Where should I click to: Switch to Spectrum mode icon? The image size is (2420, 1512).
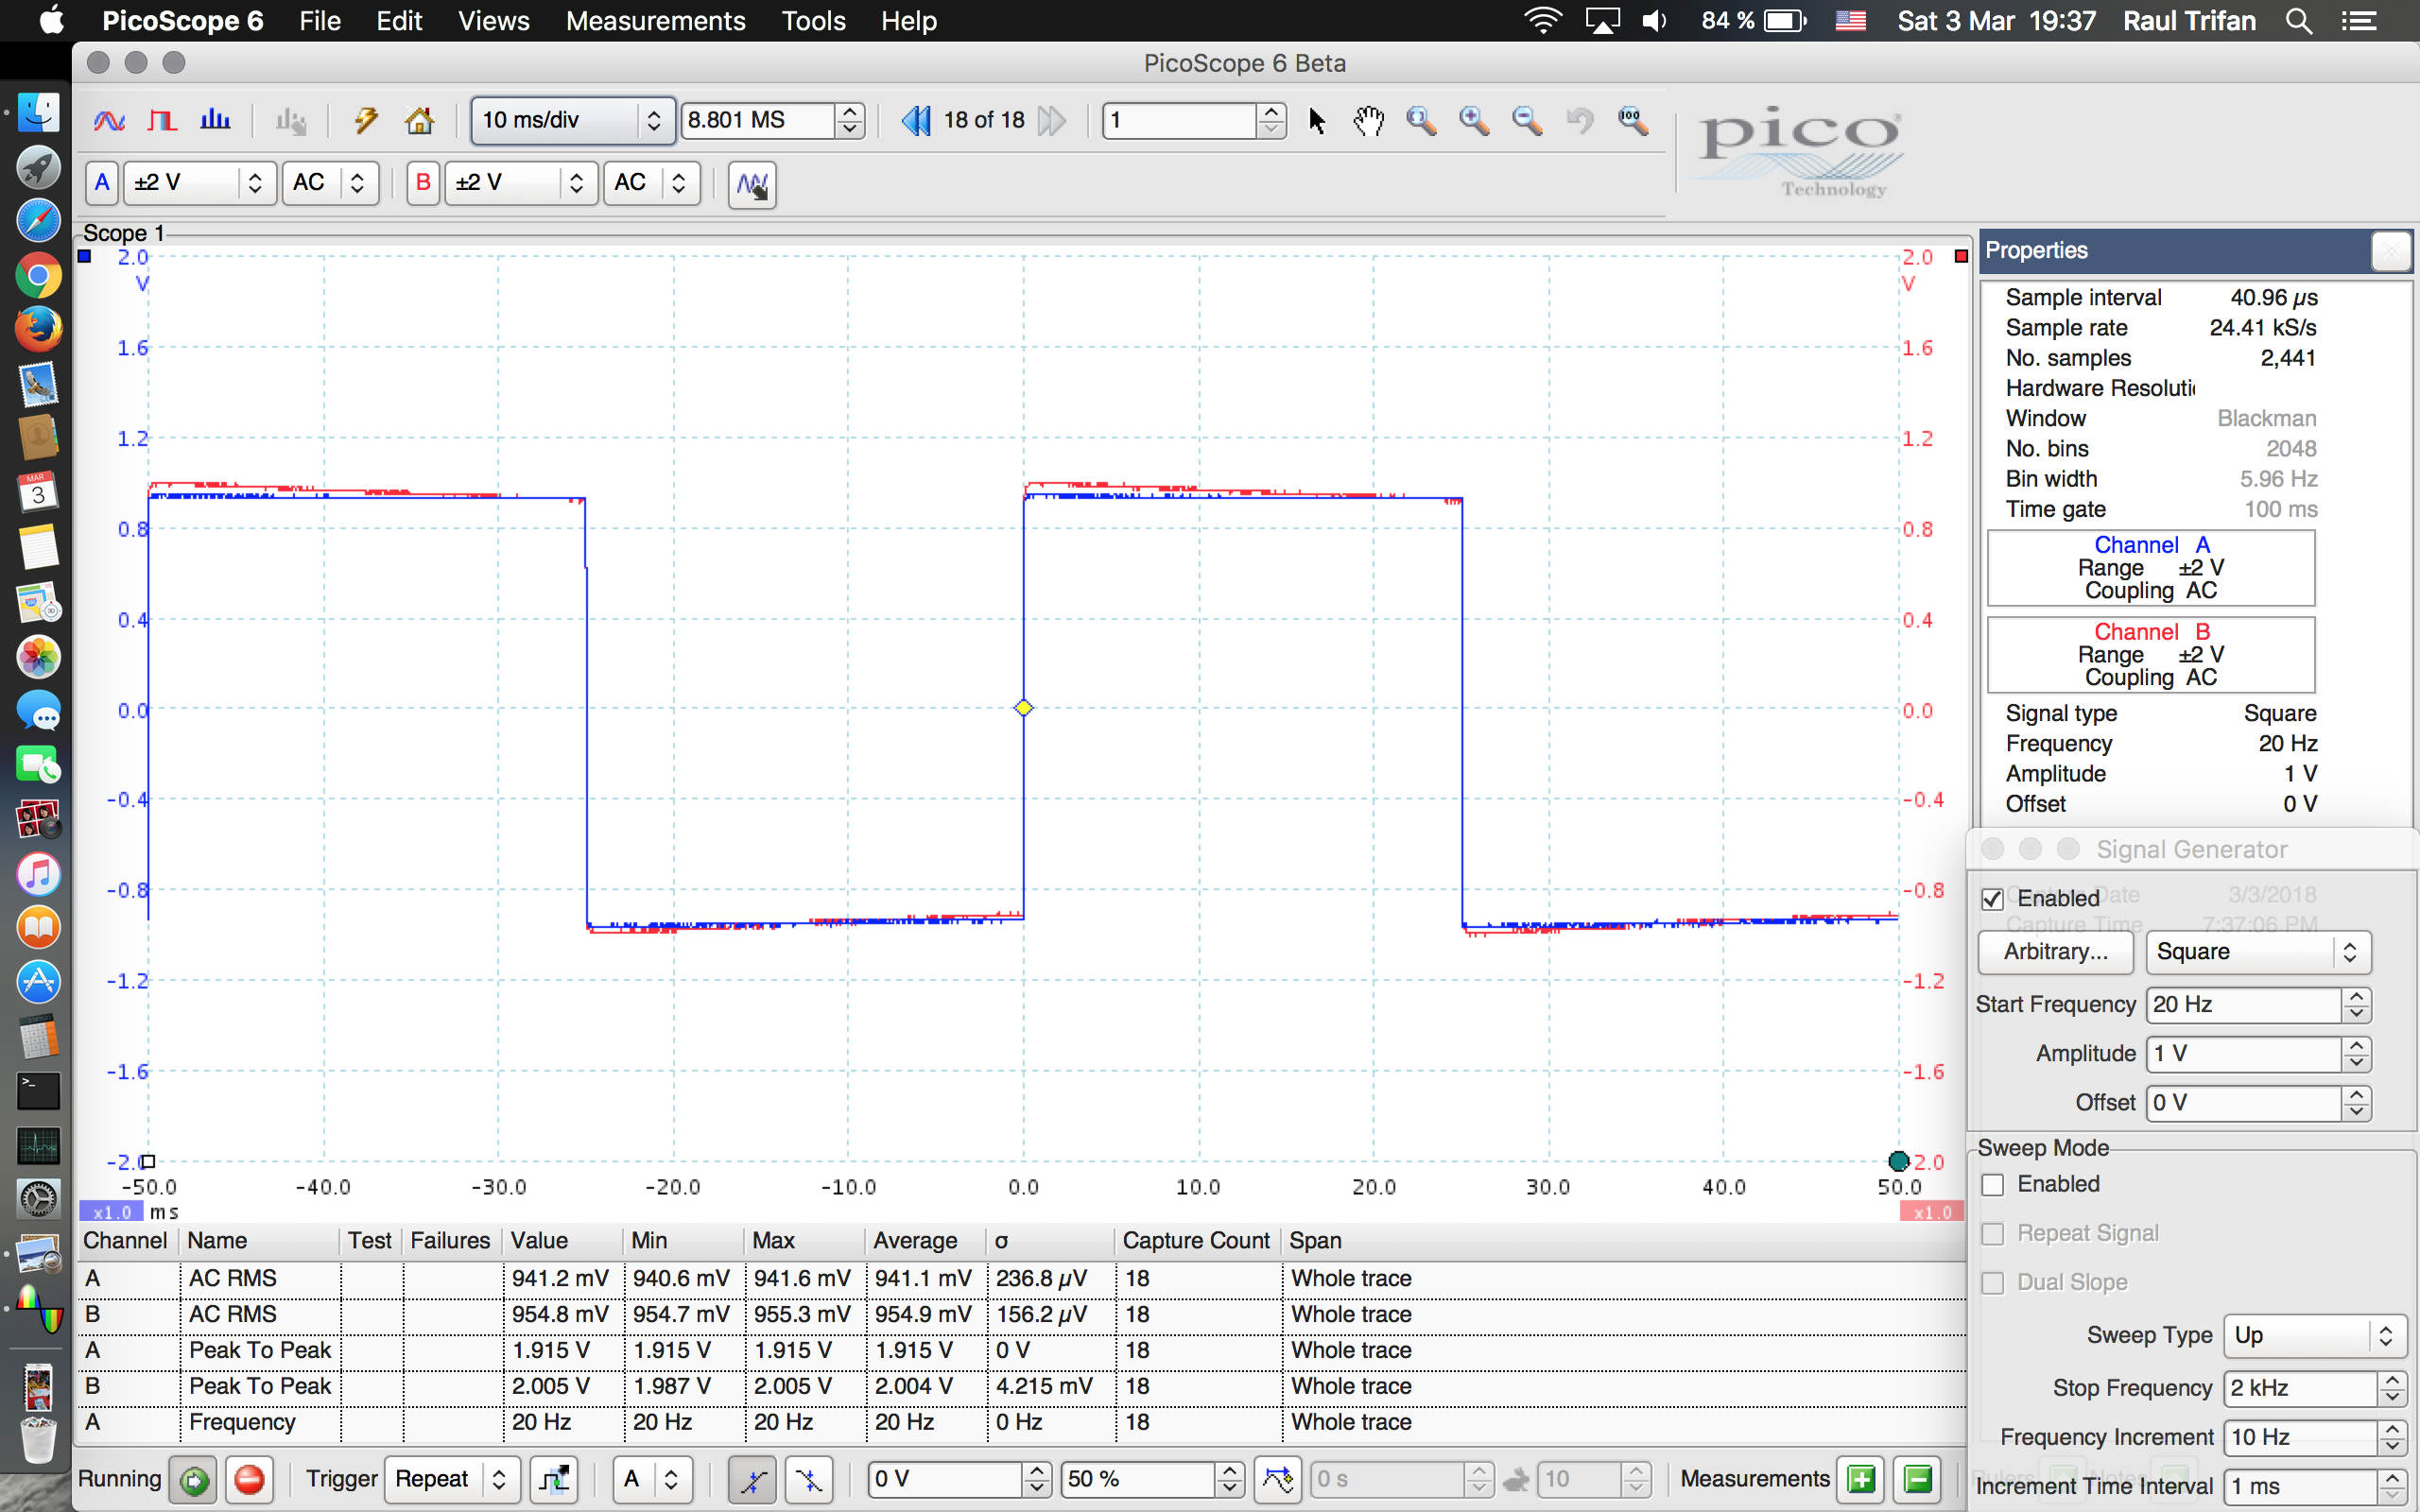[215, 121]
